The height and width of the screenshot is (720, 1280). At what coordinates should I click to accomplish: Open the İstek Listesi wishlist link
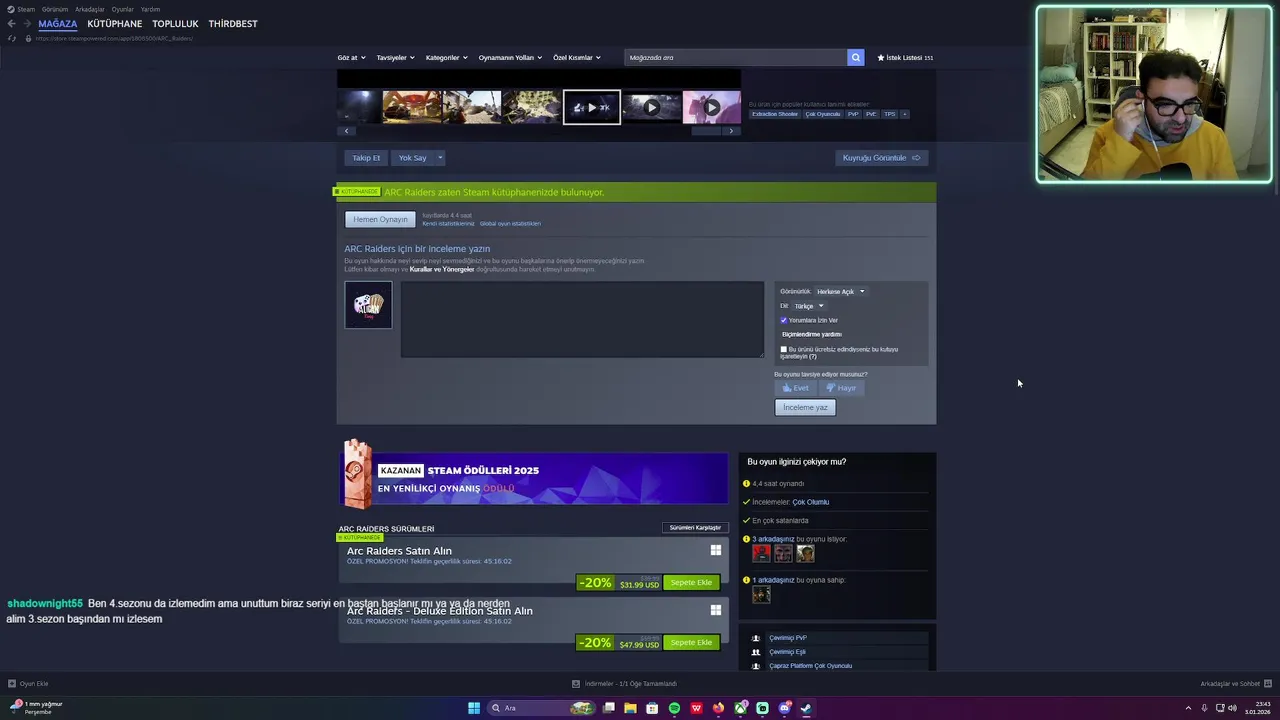(905, 58)
